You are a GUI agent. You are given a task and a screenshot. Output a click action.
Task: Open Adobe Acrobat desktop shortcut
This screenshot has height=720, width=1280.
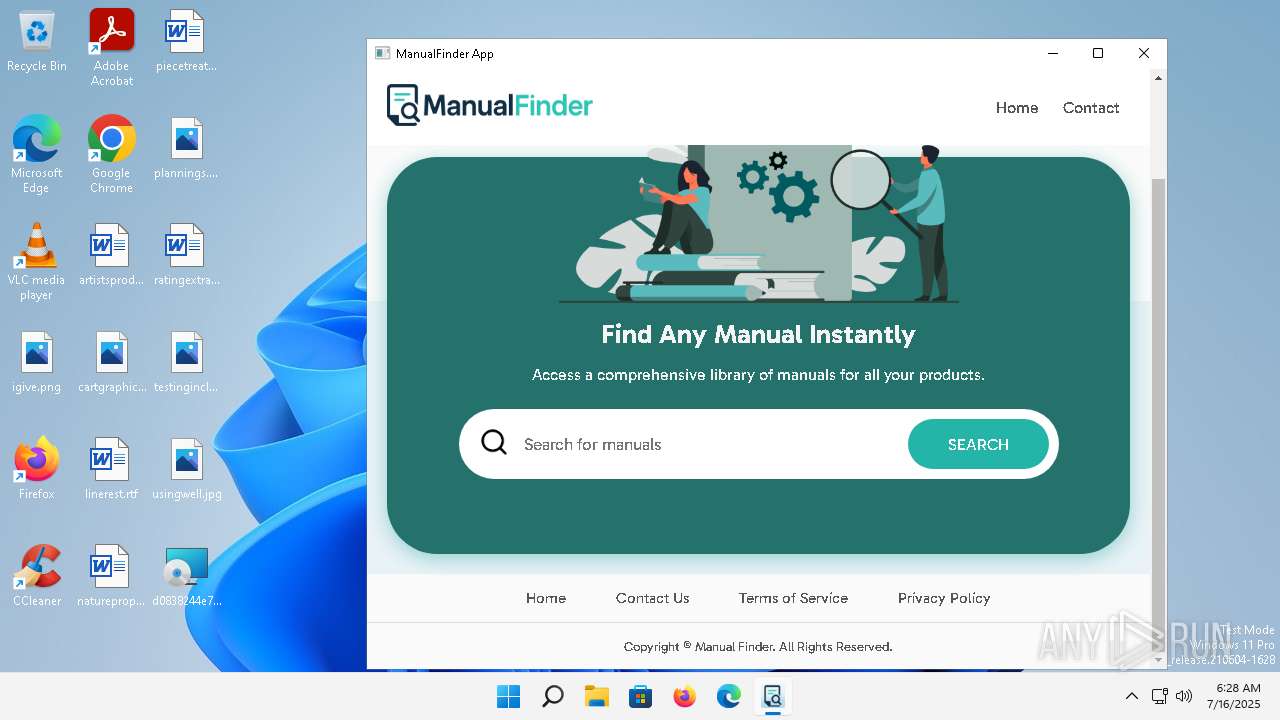pos(112,48)
